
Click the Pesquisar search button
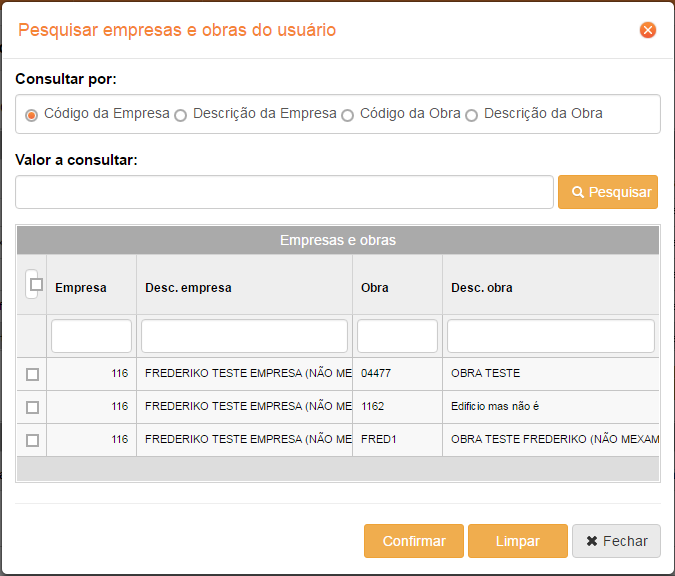[x=607, y=192]
